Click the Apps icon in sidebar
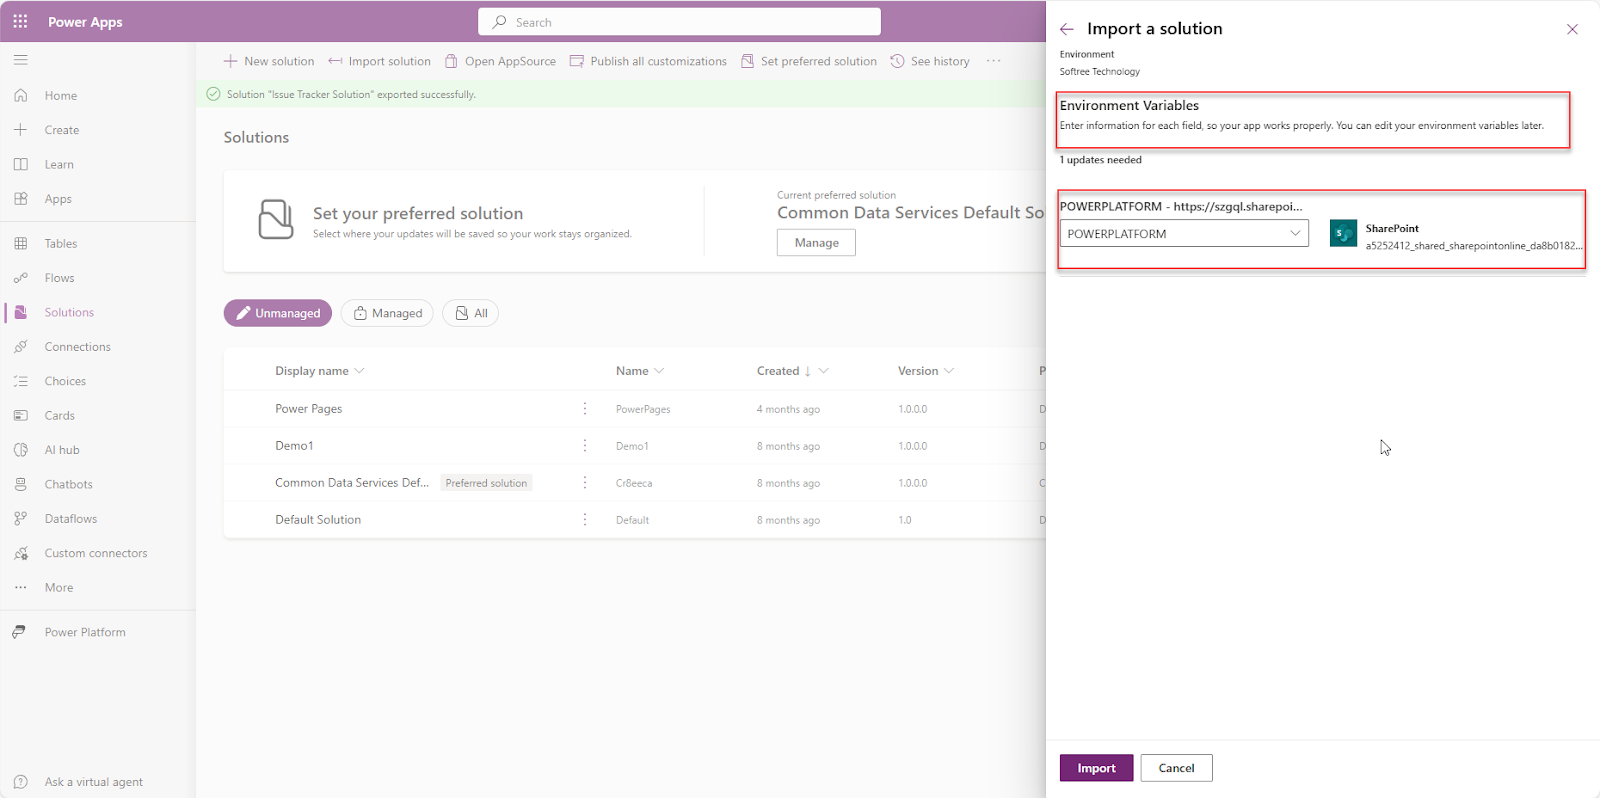1600x798 pixels. pyautogui.click(x=21, y=198)
